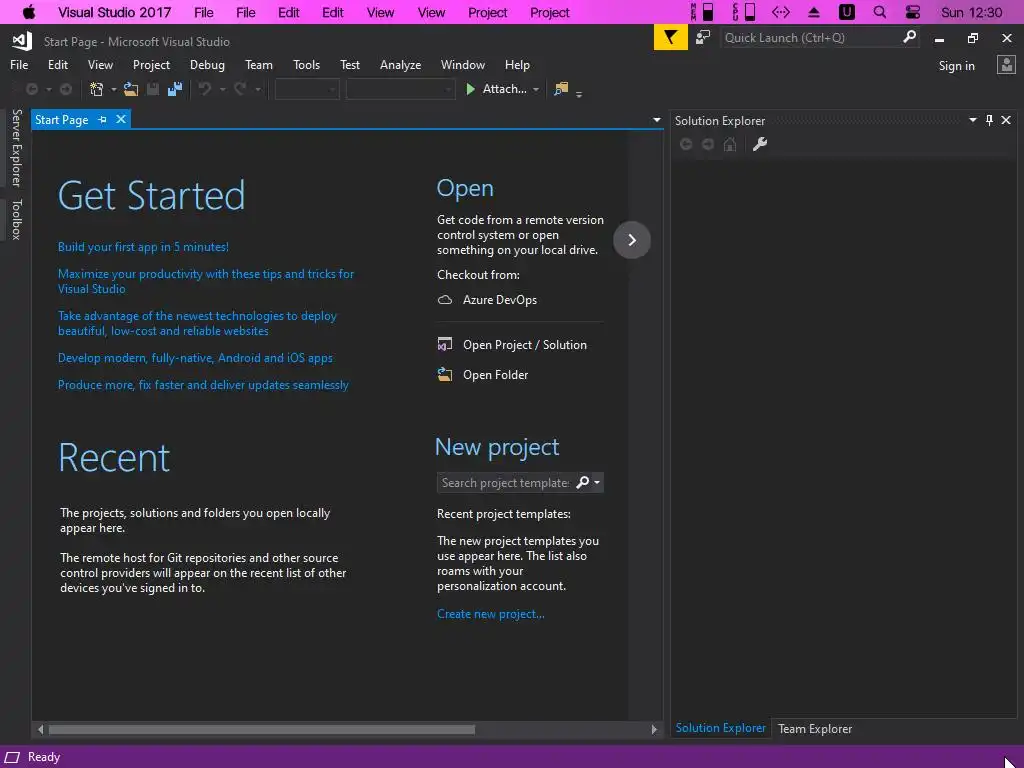Image resolution: width=1024 pixels, height=768 pixels.
Task: Click the Send Feedback icon
Action: pos(703,37)
